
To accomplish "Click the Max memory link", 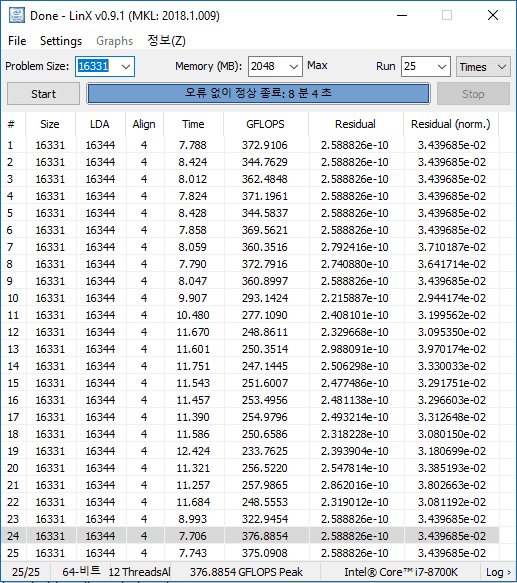I will tap(317, 66).
